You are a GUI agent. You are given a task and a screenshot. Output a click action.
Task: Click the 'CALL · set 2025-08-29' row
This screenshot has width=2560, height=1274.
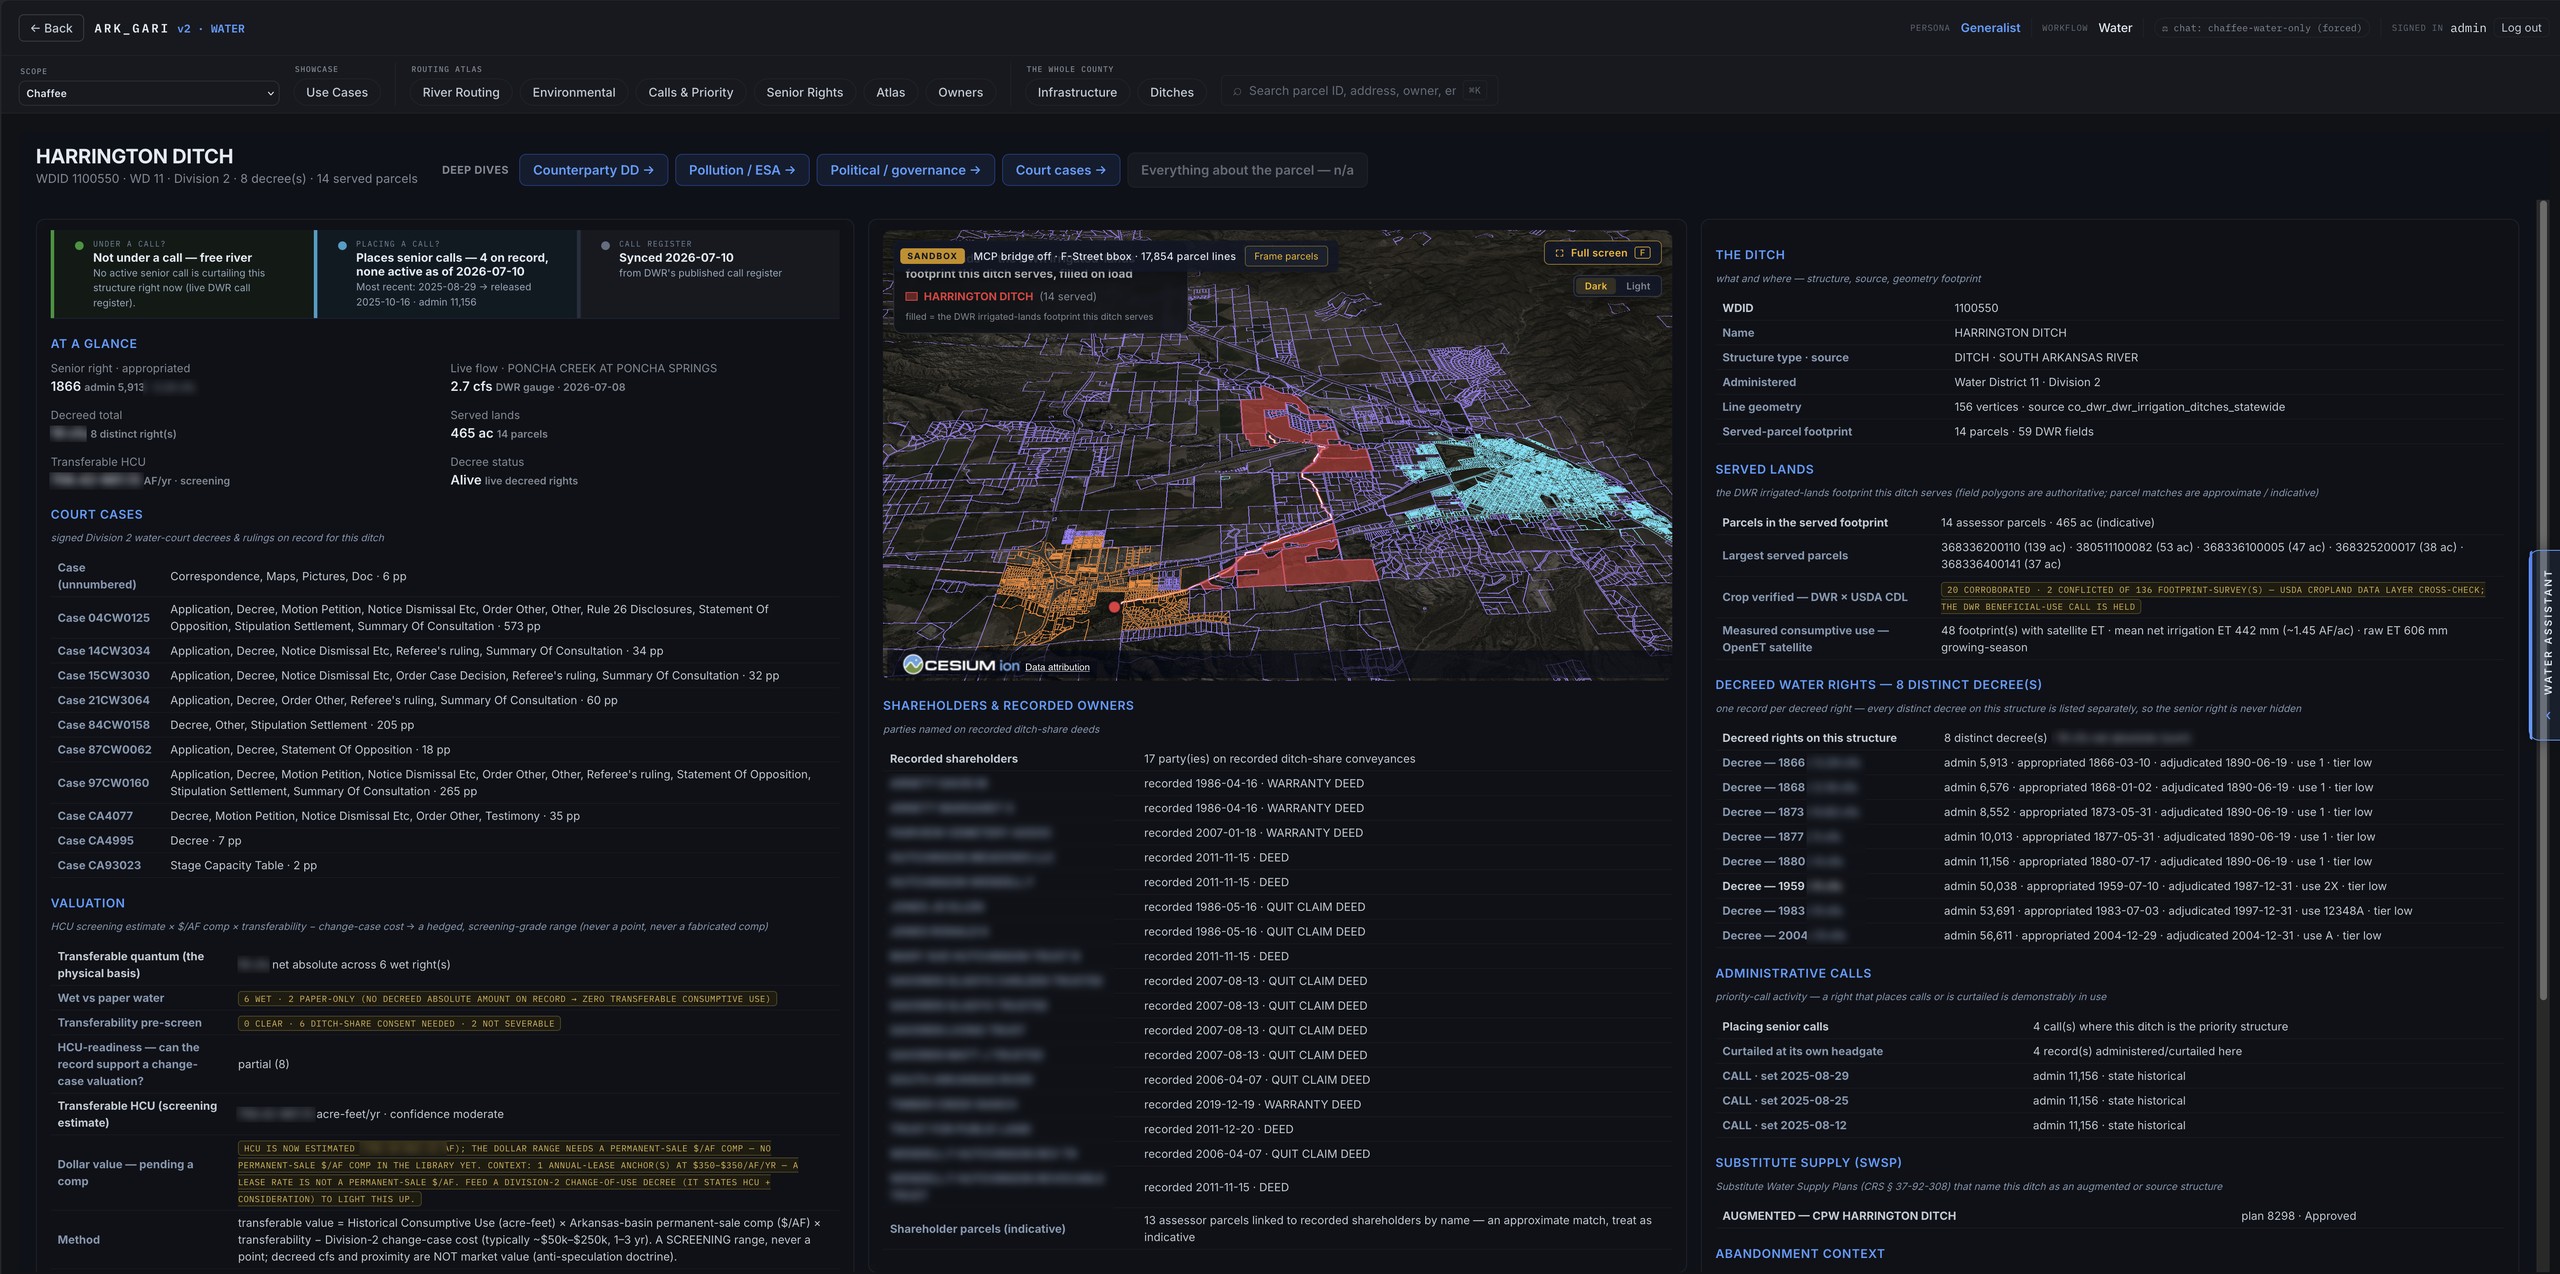tap(2108, 1076)
